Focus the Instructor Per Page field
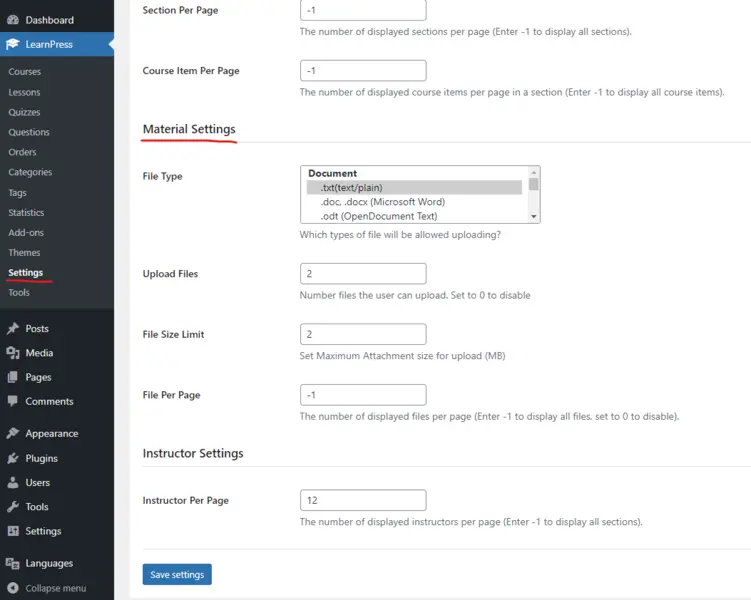Screen dimensions: 751x600 click(x=363, y=500)
